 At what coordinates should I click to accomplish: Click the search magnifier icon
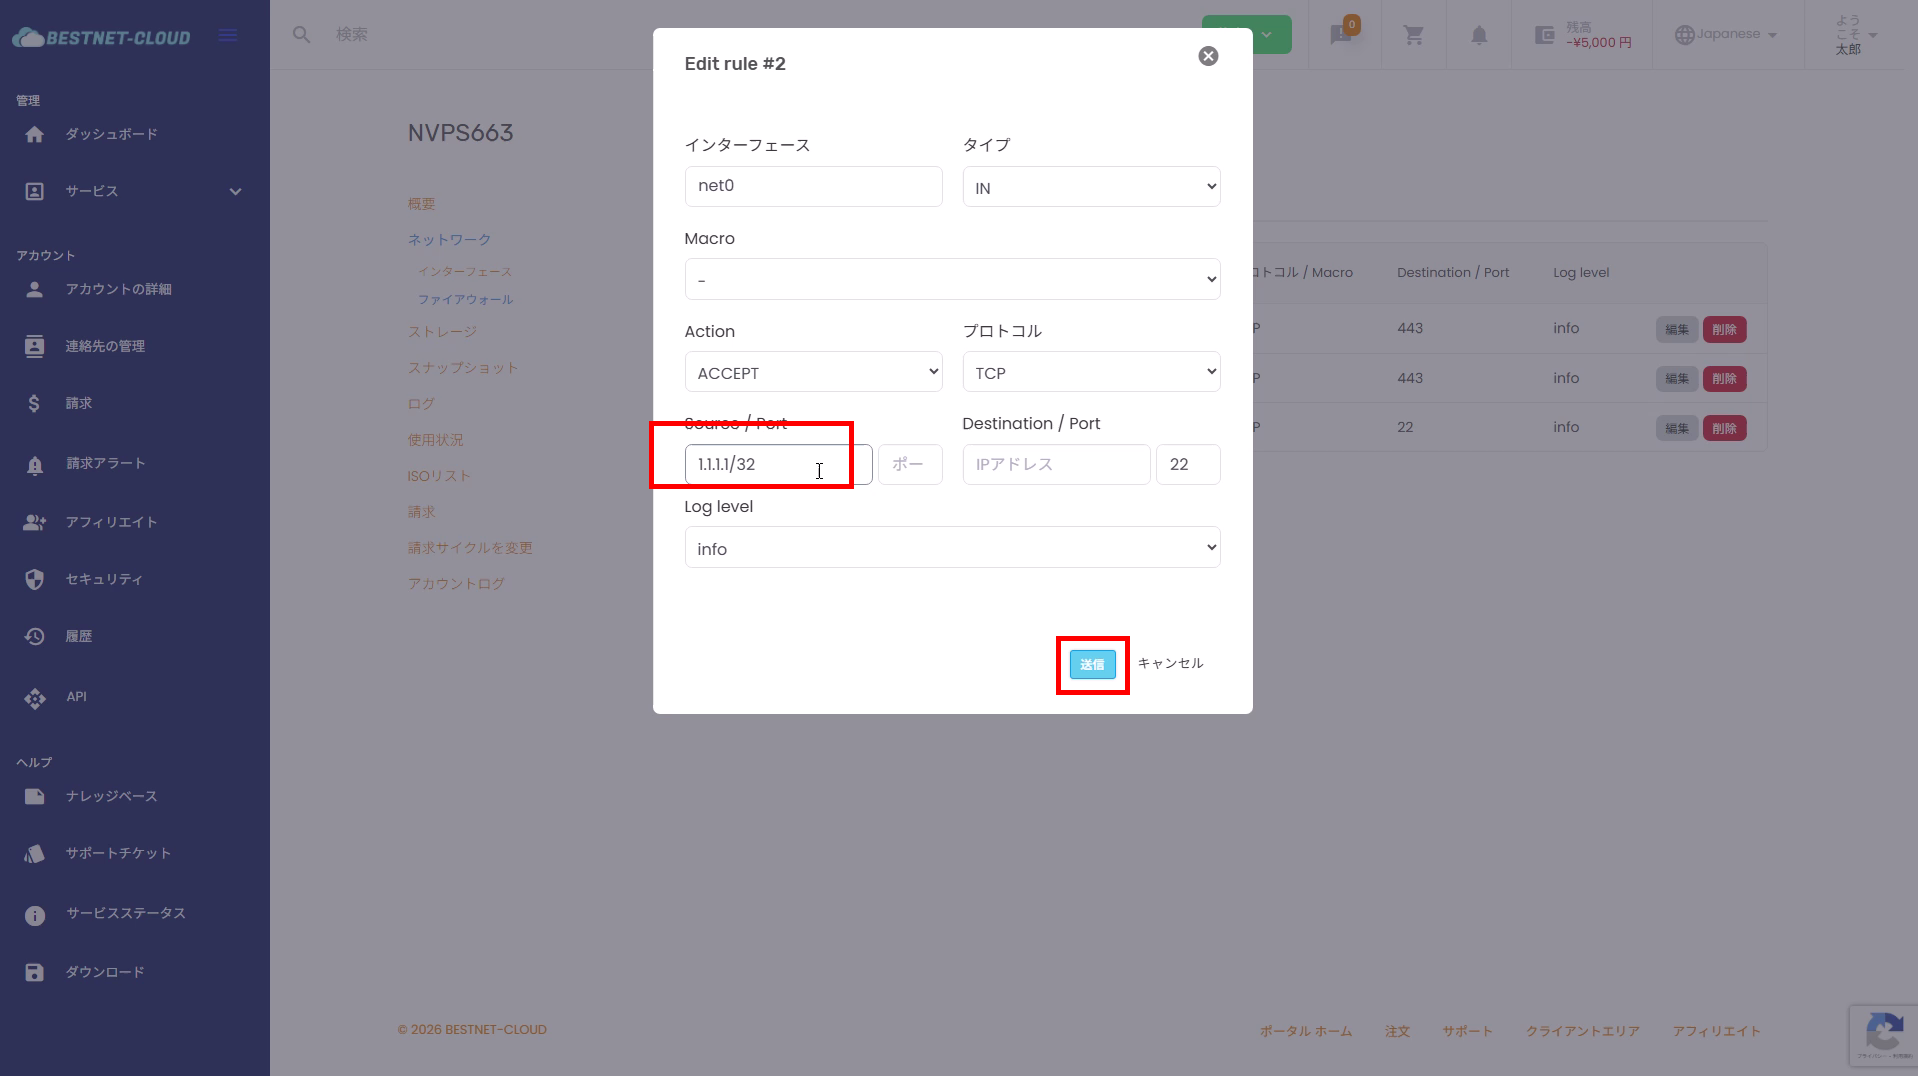coord(301,35)
